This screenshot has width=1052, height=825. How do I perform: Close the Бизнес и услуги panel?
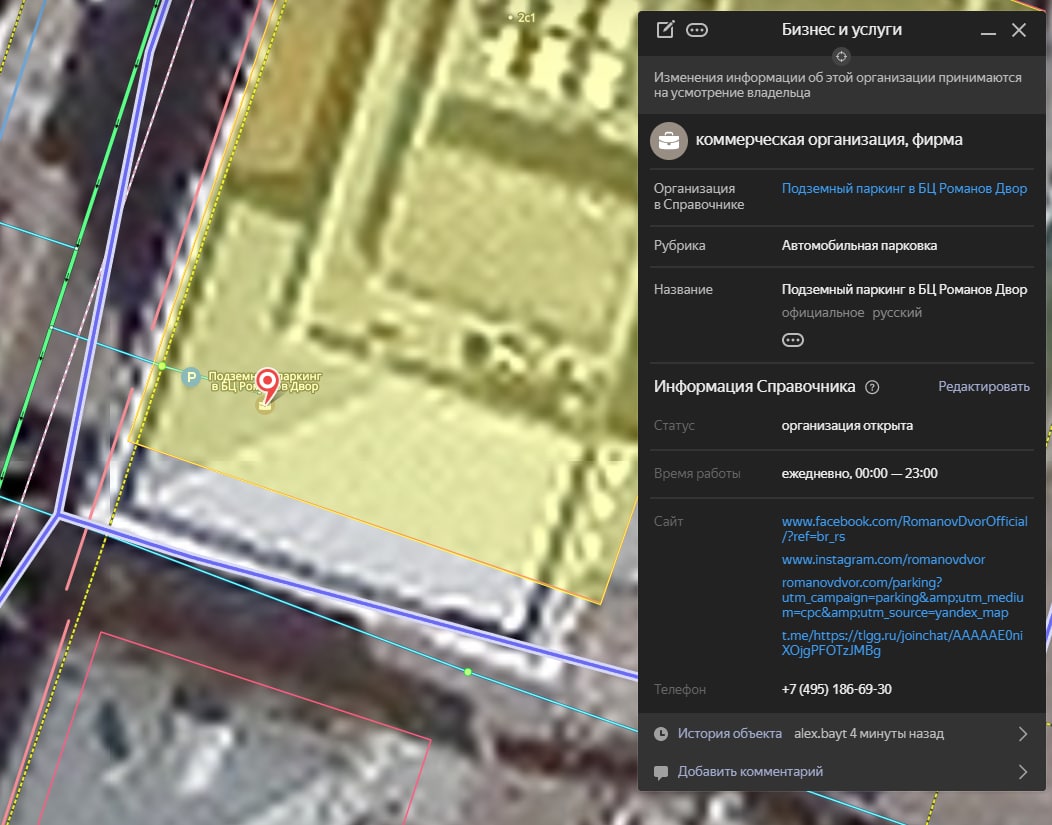coord(1019,30)
